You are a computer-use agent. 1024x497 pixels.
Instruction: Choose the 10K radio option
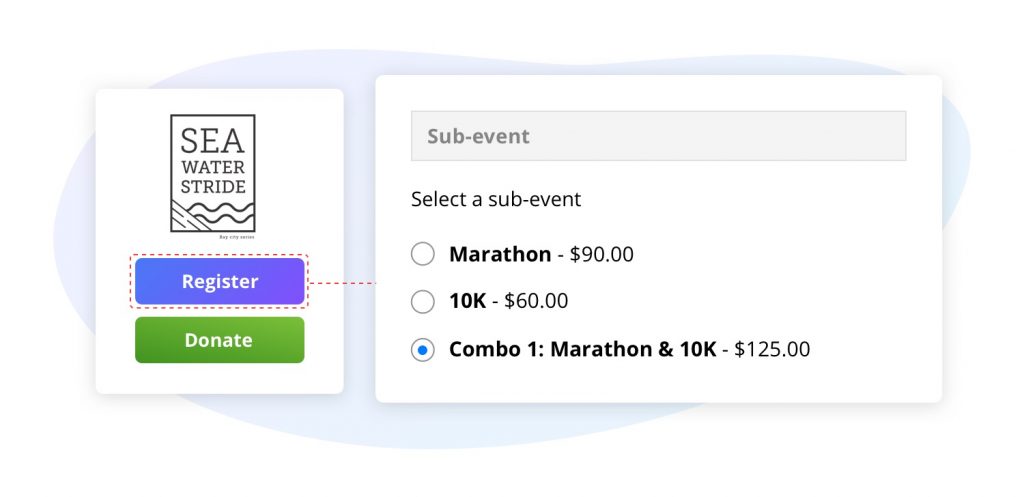click(x=423, y=301)
